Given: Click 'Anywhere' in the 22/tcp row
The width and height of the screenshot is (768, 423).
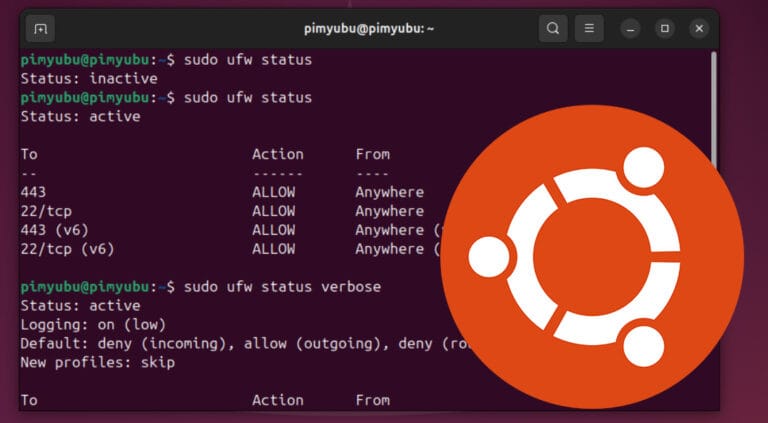Looking at the screenshot, I should 389,211.
